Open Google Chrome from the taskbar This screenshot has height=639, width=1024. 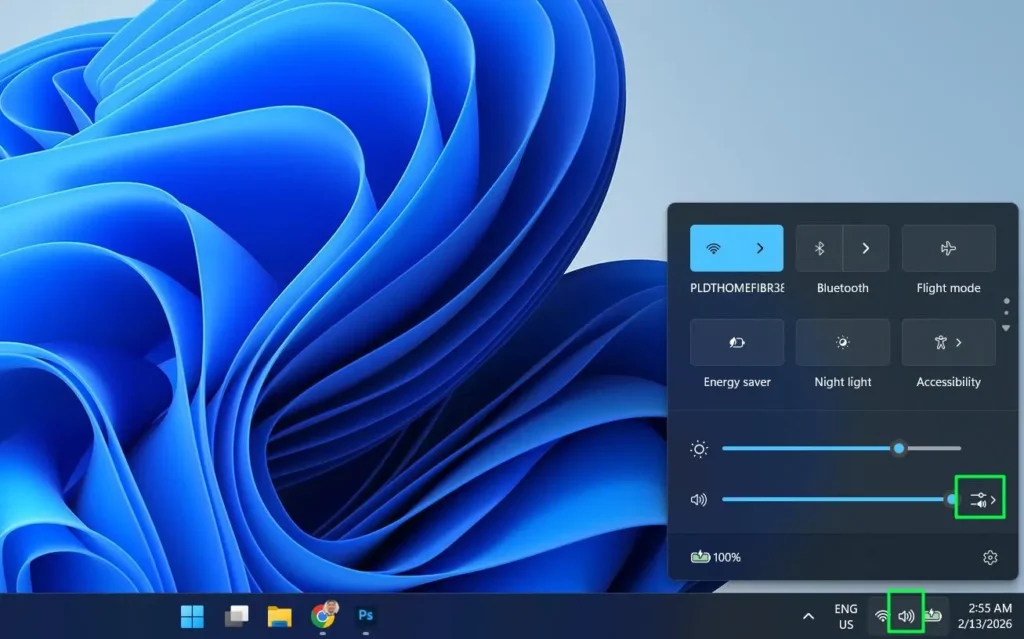point(322,617)
